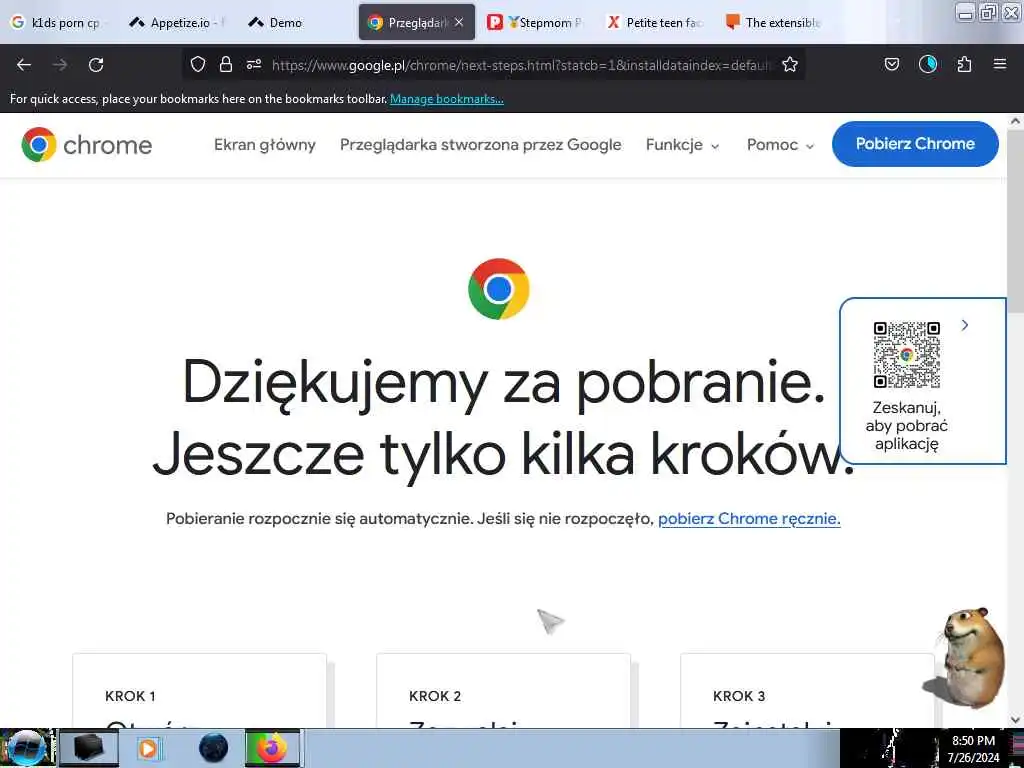This screenshot has width=1024, height=768.
Task: Open the media player taskbar icon
Action: [149, 748]
